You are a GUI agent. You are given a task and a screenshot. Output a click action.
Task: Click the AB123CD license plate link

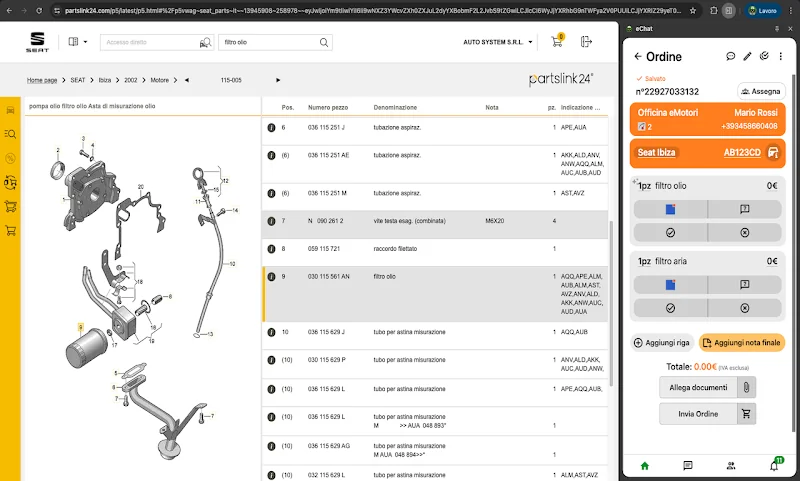(x=742, y=152)
